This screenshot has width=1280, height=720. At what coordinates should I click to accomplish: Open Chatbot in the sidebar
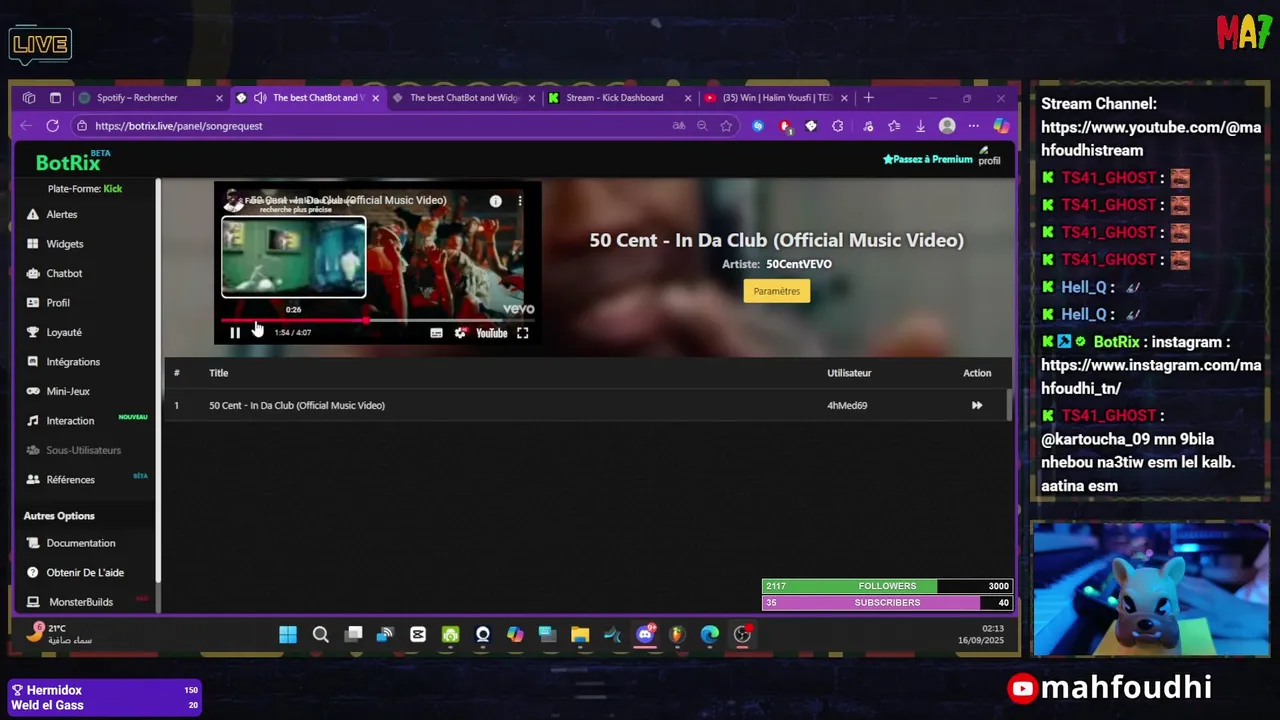click(64, 273)
